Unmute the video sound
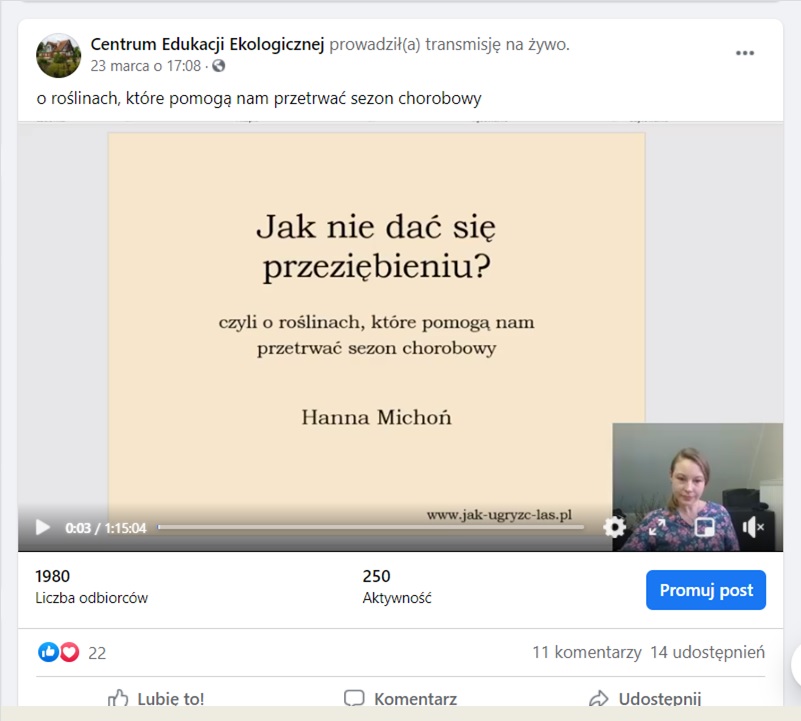Screen dimensions: 801x721 [753, 527]
